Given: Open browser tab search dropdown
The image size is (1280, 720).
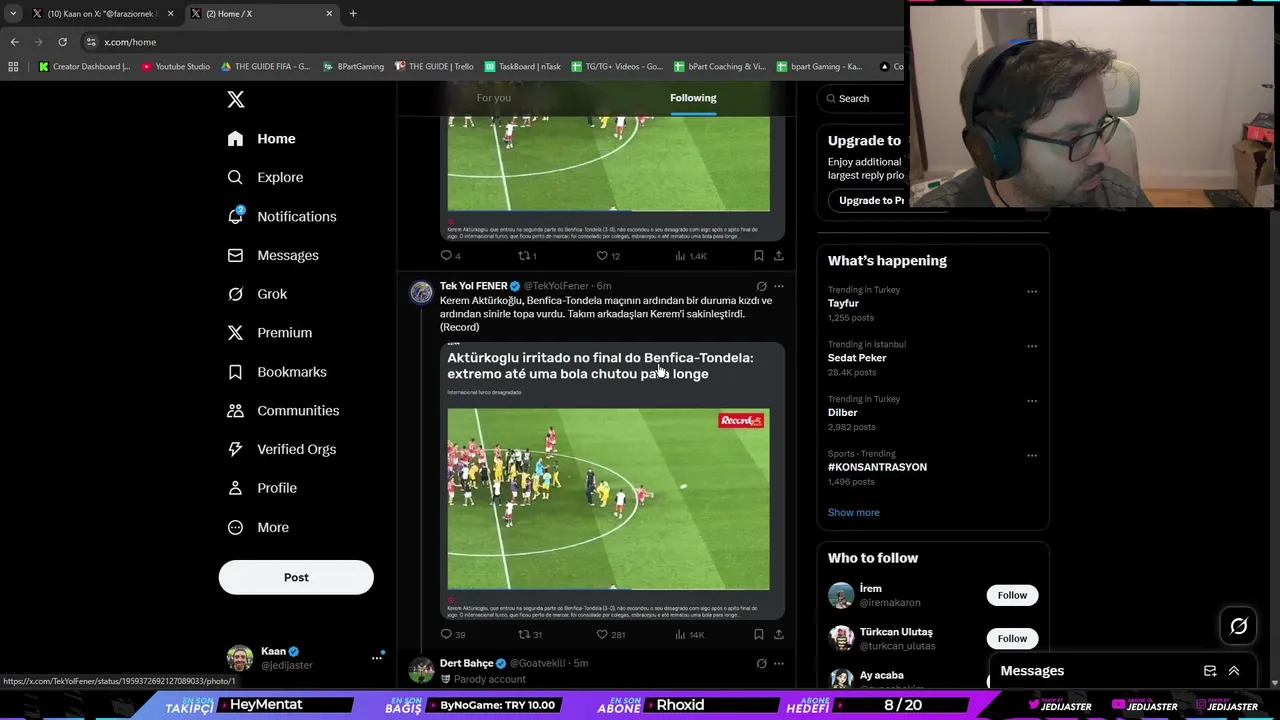Looking at the screenshot, I should click(x=12, y=13).
